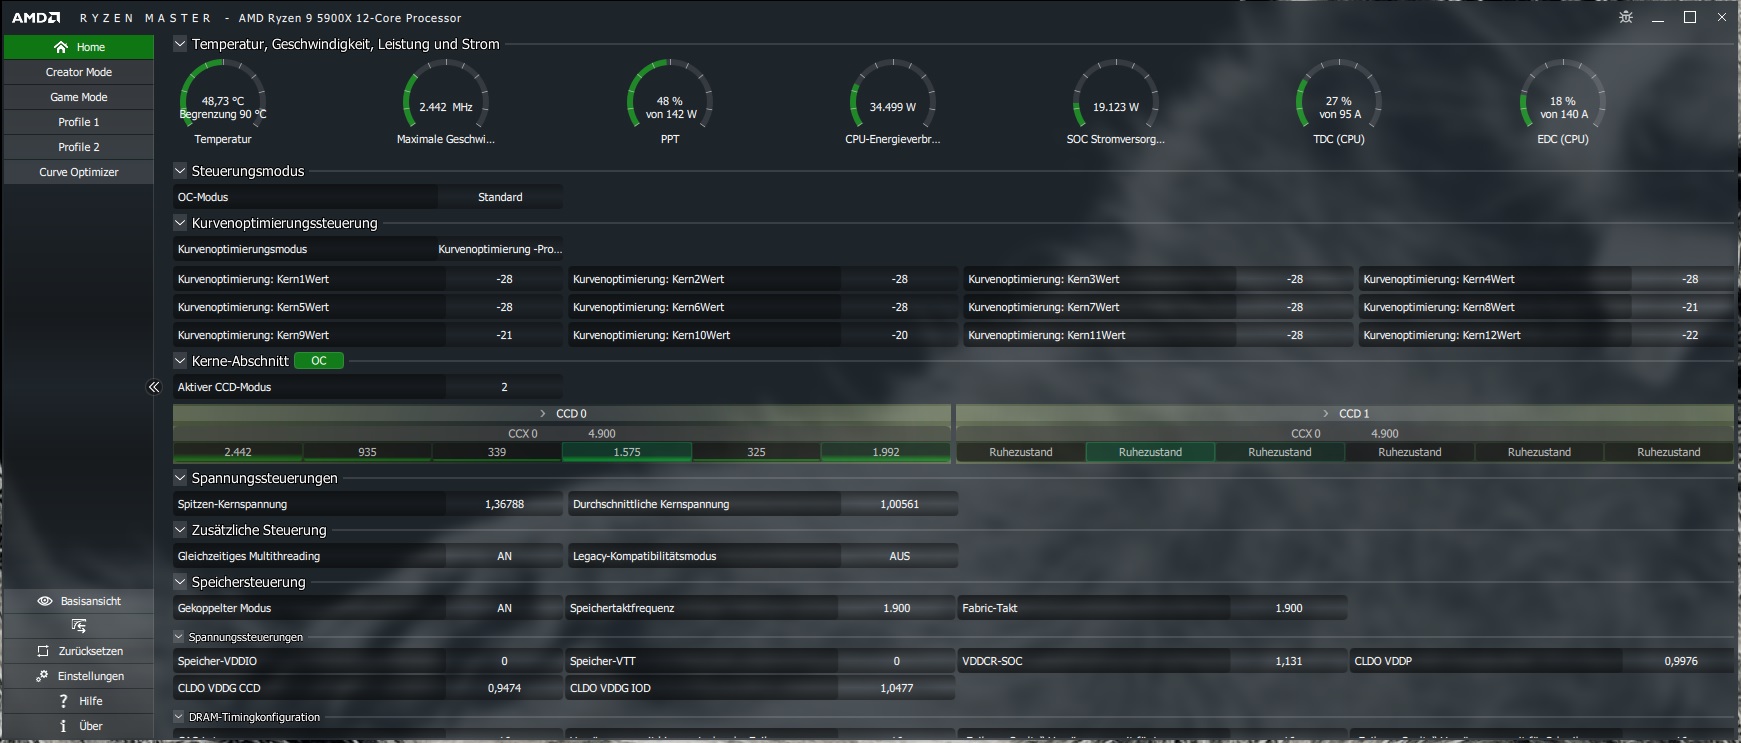Click core cell showing 2.442
Image resolution: width=1741 pixels, height=743 pixels.
pyautogui.click(x=238, y=452)
